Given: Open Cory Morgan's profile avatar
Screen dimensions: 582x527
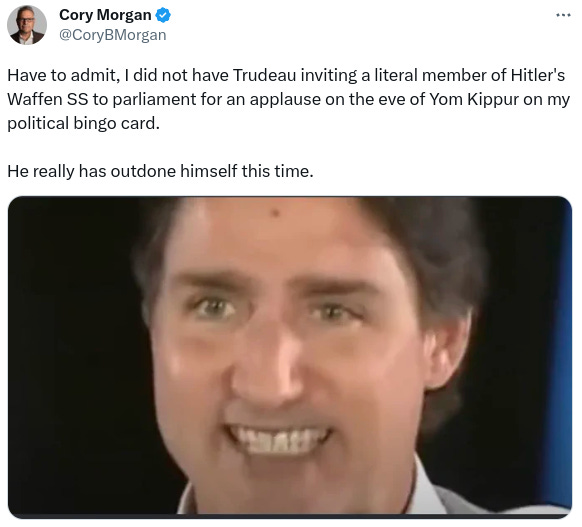Looking at the screenshot, I should pos(27,25).
